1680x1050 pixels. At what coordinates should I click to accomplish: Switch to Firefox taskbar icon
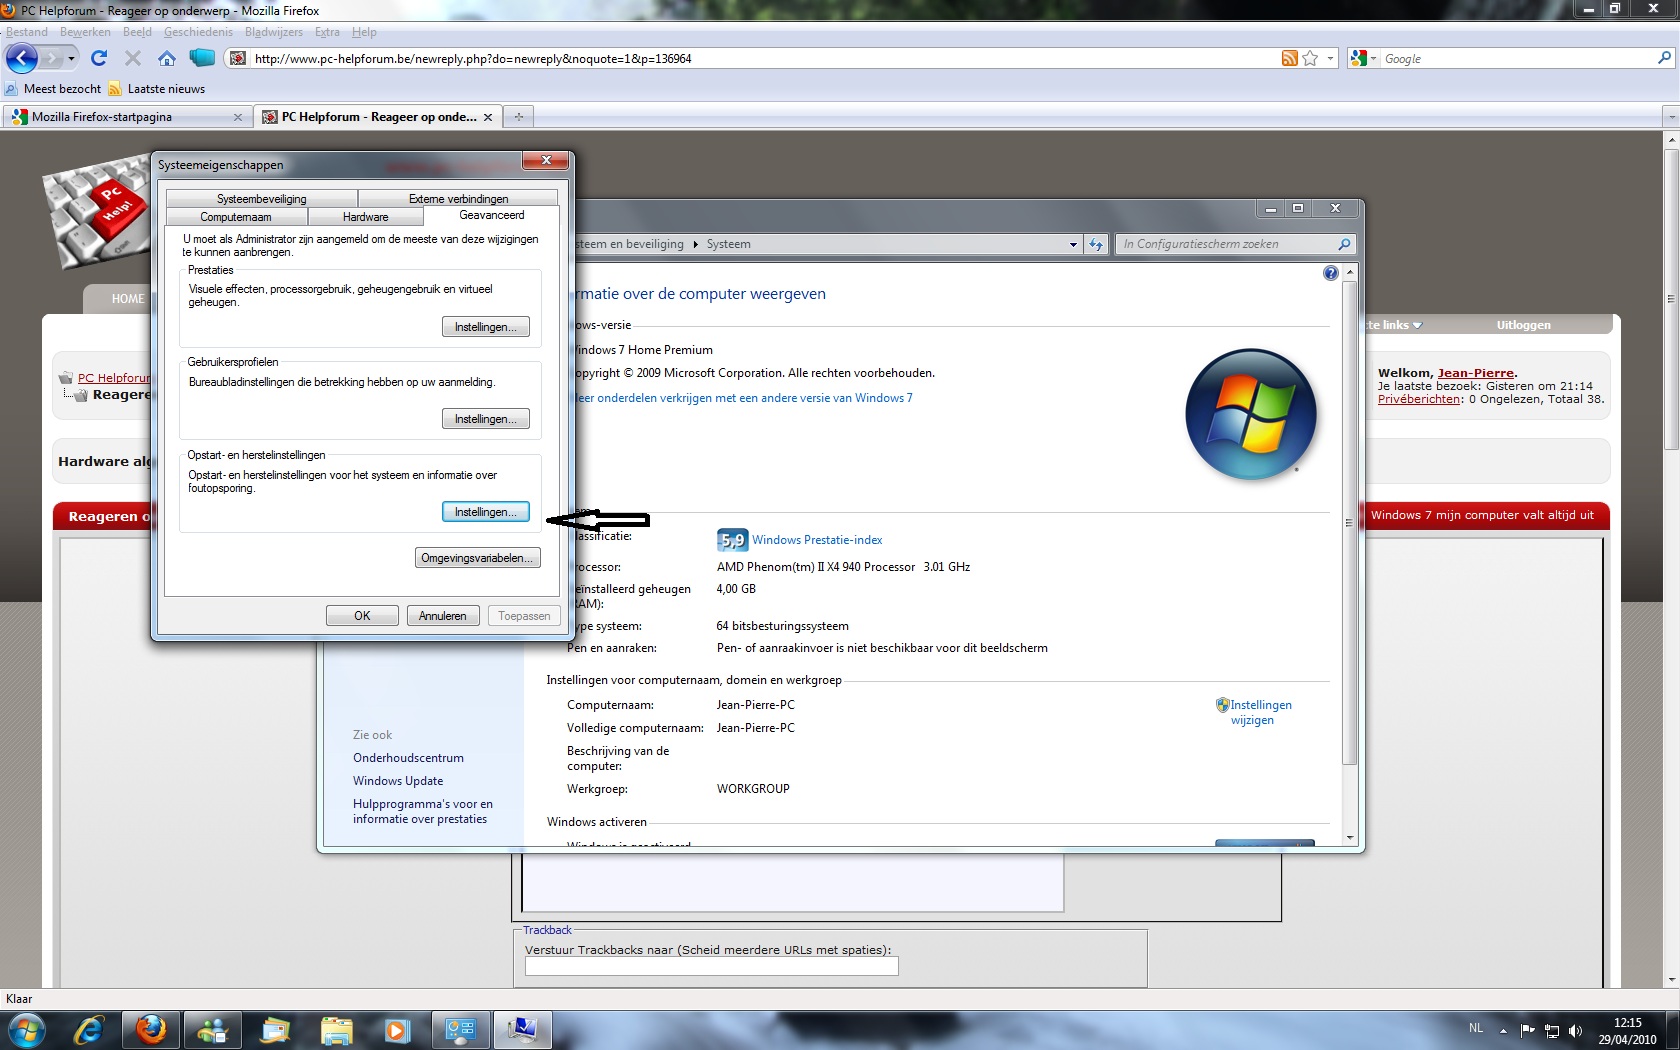[x=151, y=1030]
